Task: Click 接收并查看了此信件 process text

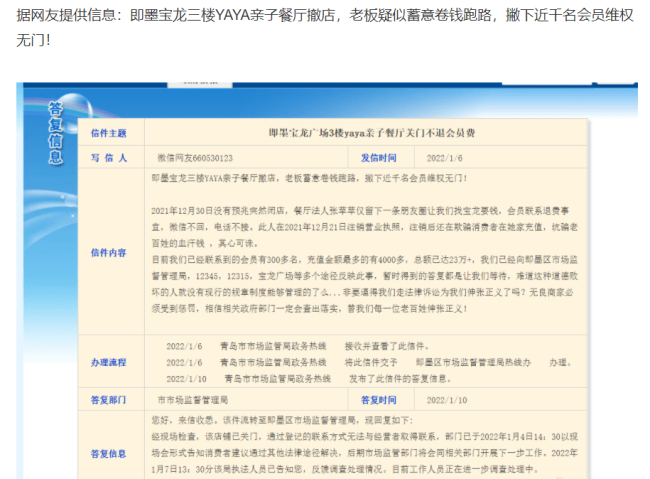Action: click(x=387, y=346)
